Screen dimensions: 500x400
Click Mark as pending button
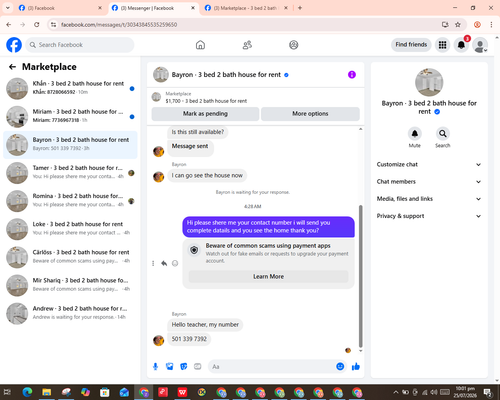pos(205,114)
